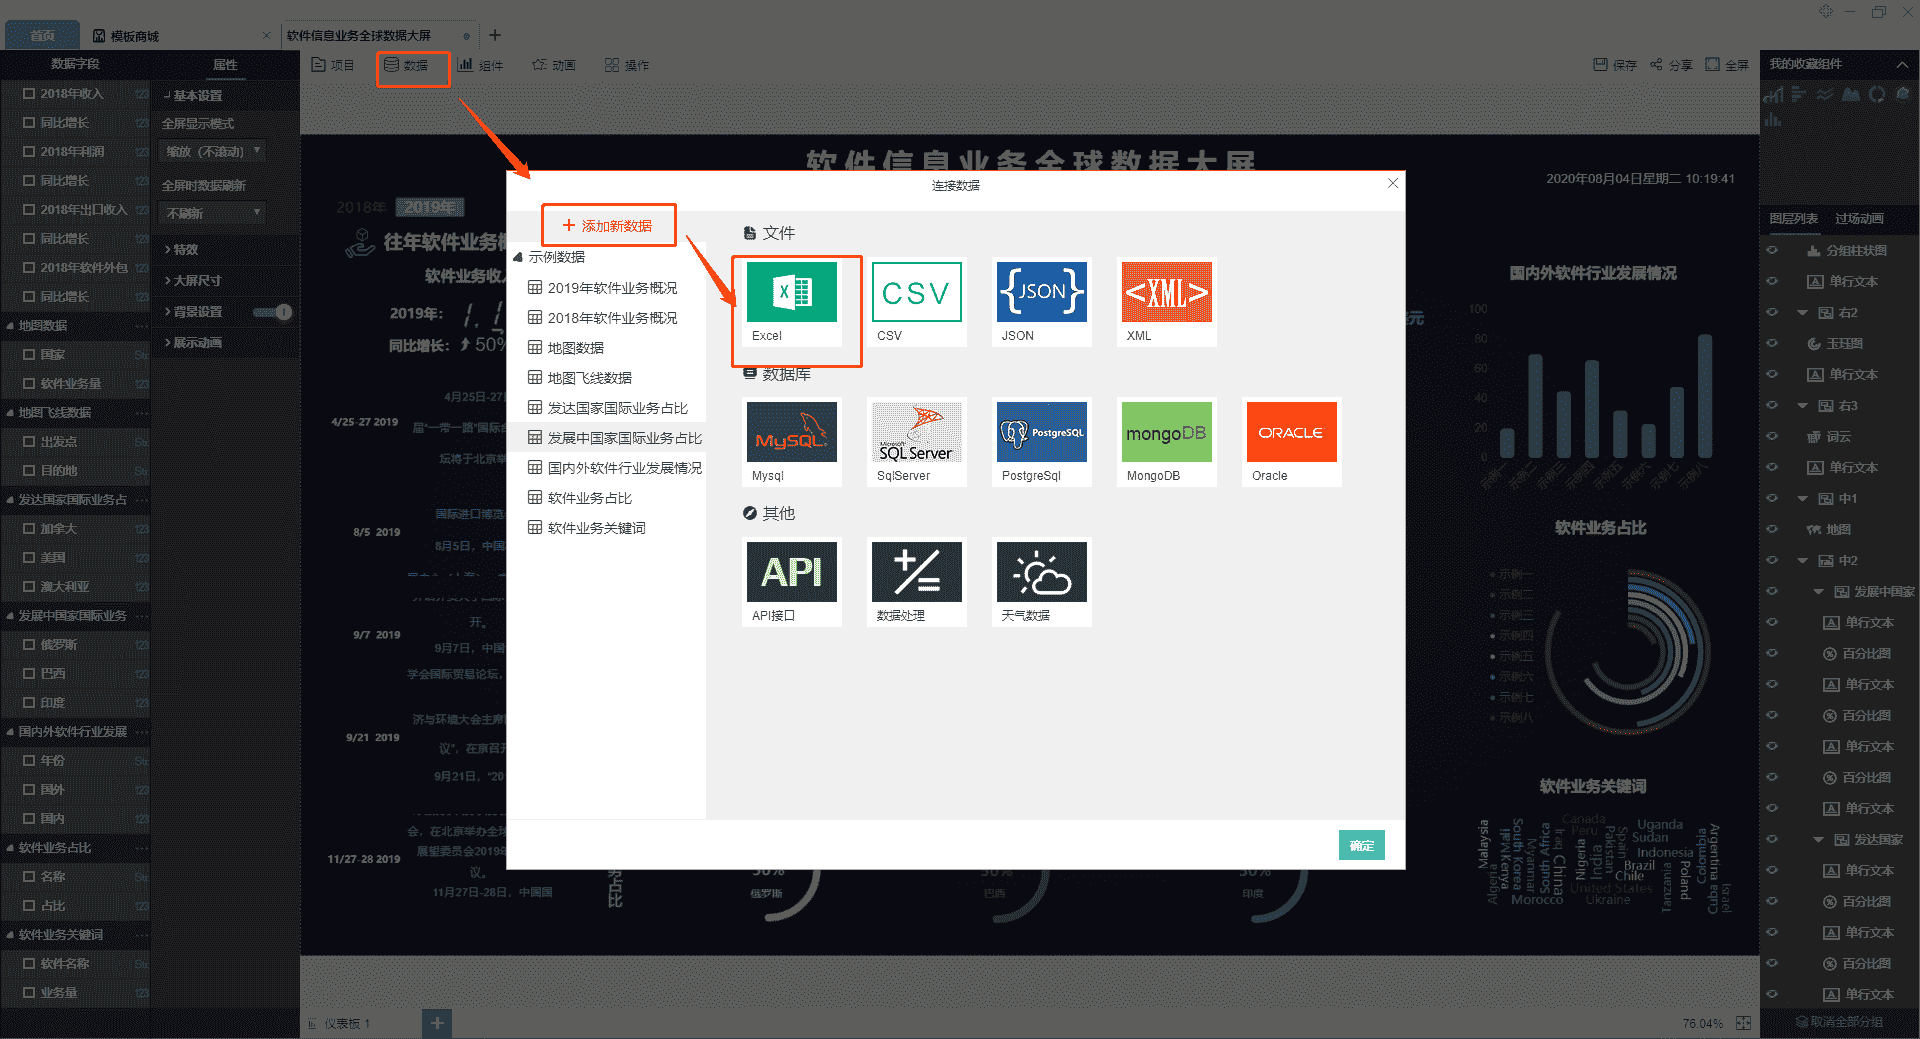The image size is (1920, 1039).
Task: Pick the 数据处理 data source
Action: pyautogui.click(x=916, y=582)
